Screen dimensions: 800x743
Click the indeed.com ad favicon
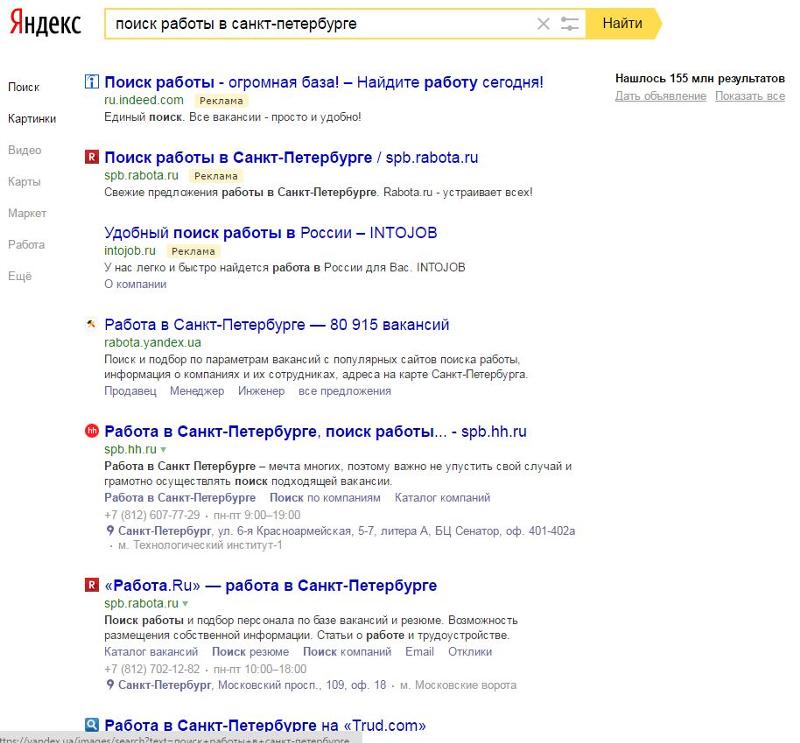(91, 82)
